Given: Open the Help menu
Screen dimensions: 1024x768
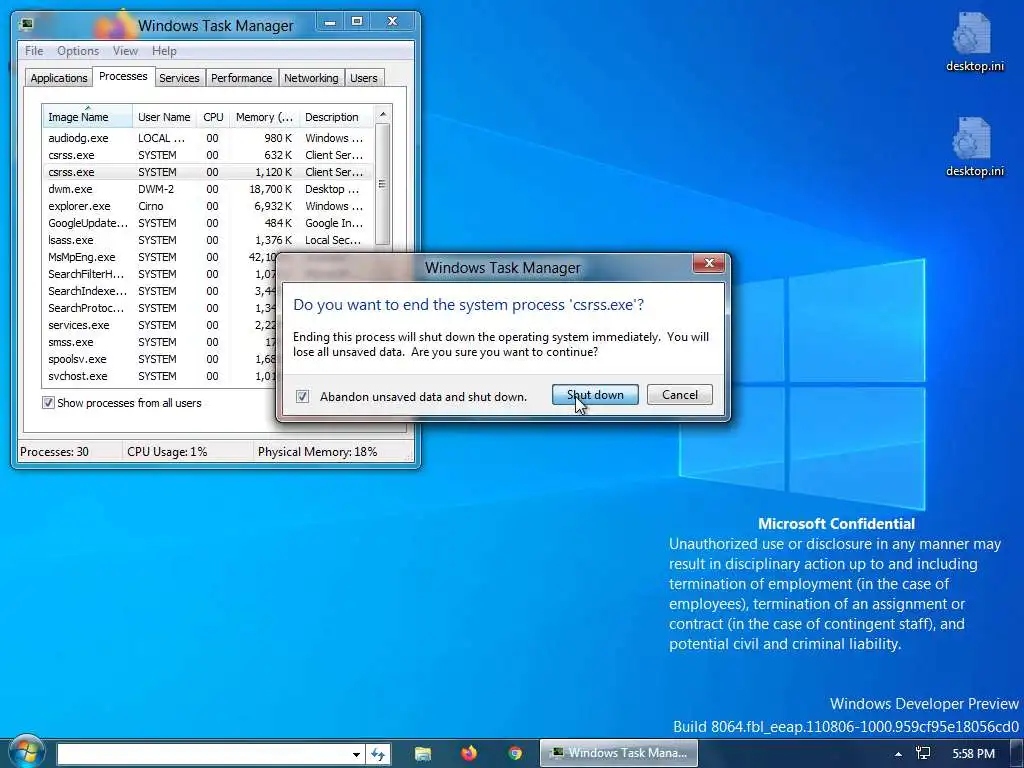Looking at the screenshot, I should pyautogui.click(x=164, y=51).
